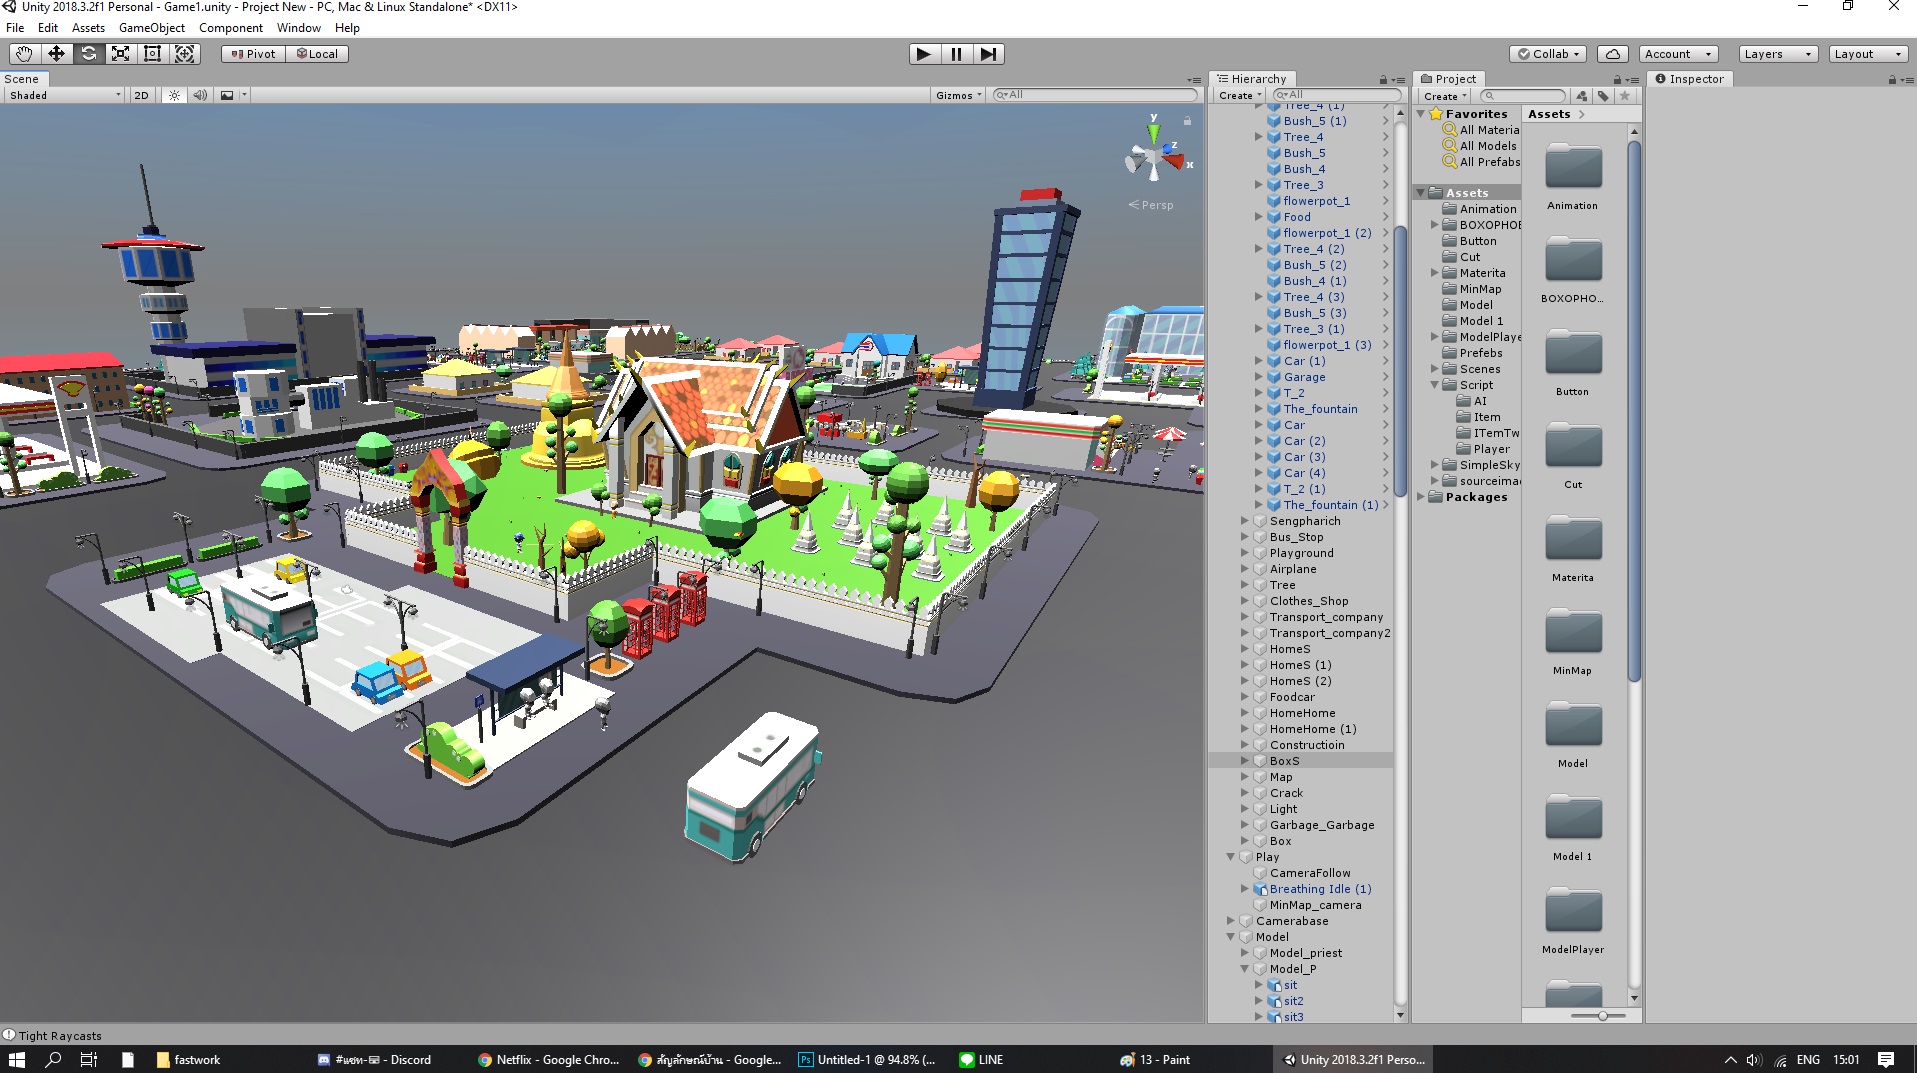Click the Project search field

coord(1521,96)
